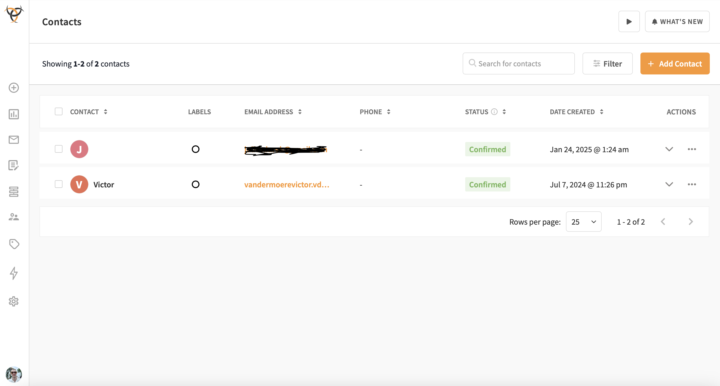Open the create-new plus icon in sidebar
720x386 pixels.
coord(14,88)
